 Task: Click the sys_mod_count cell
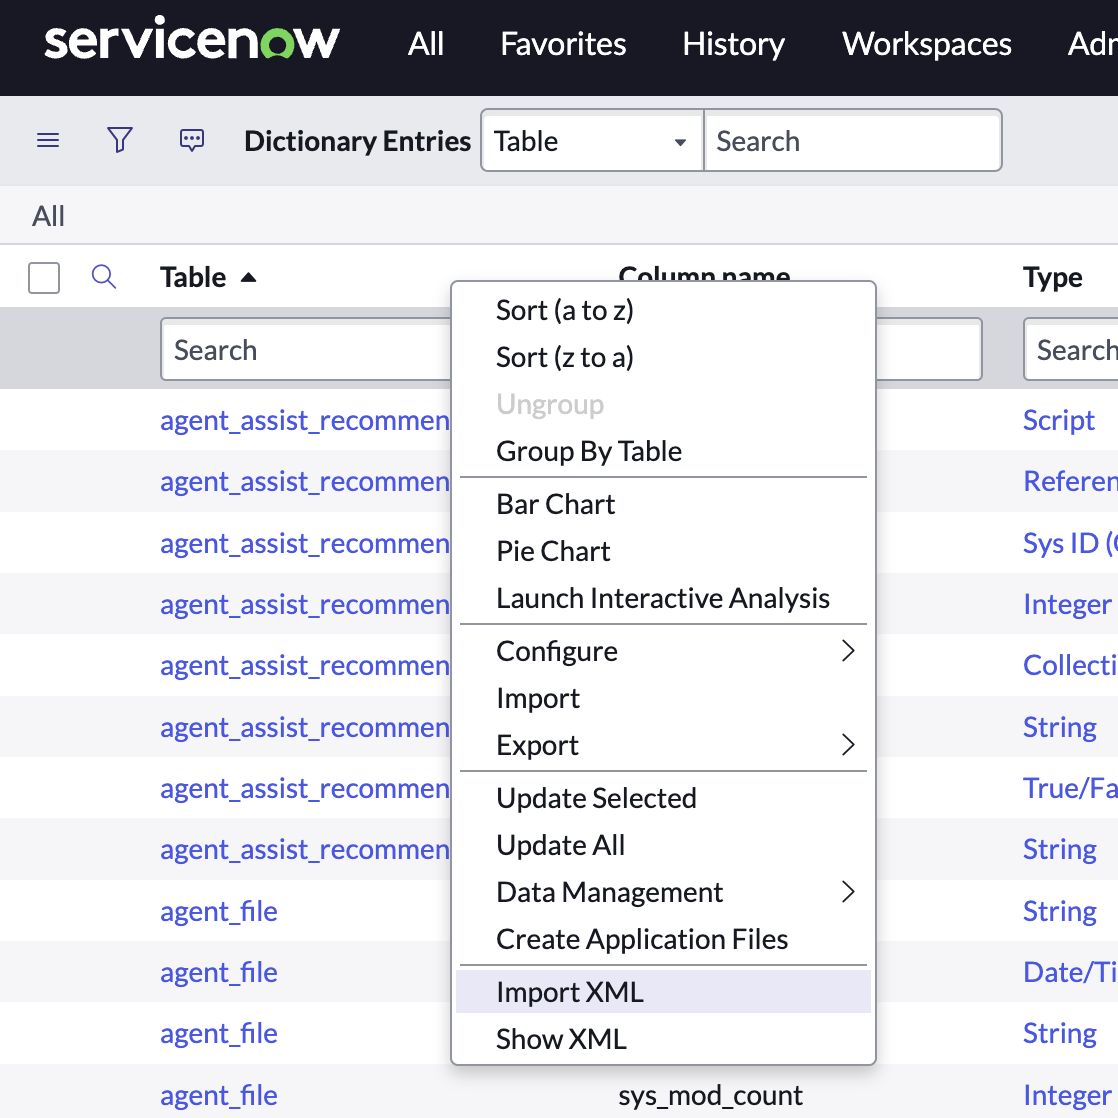click(710, 1095)
